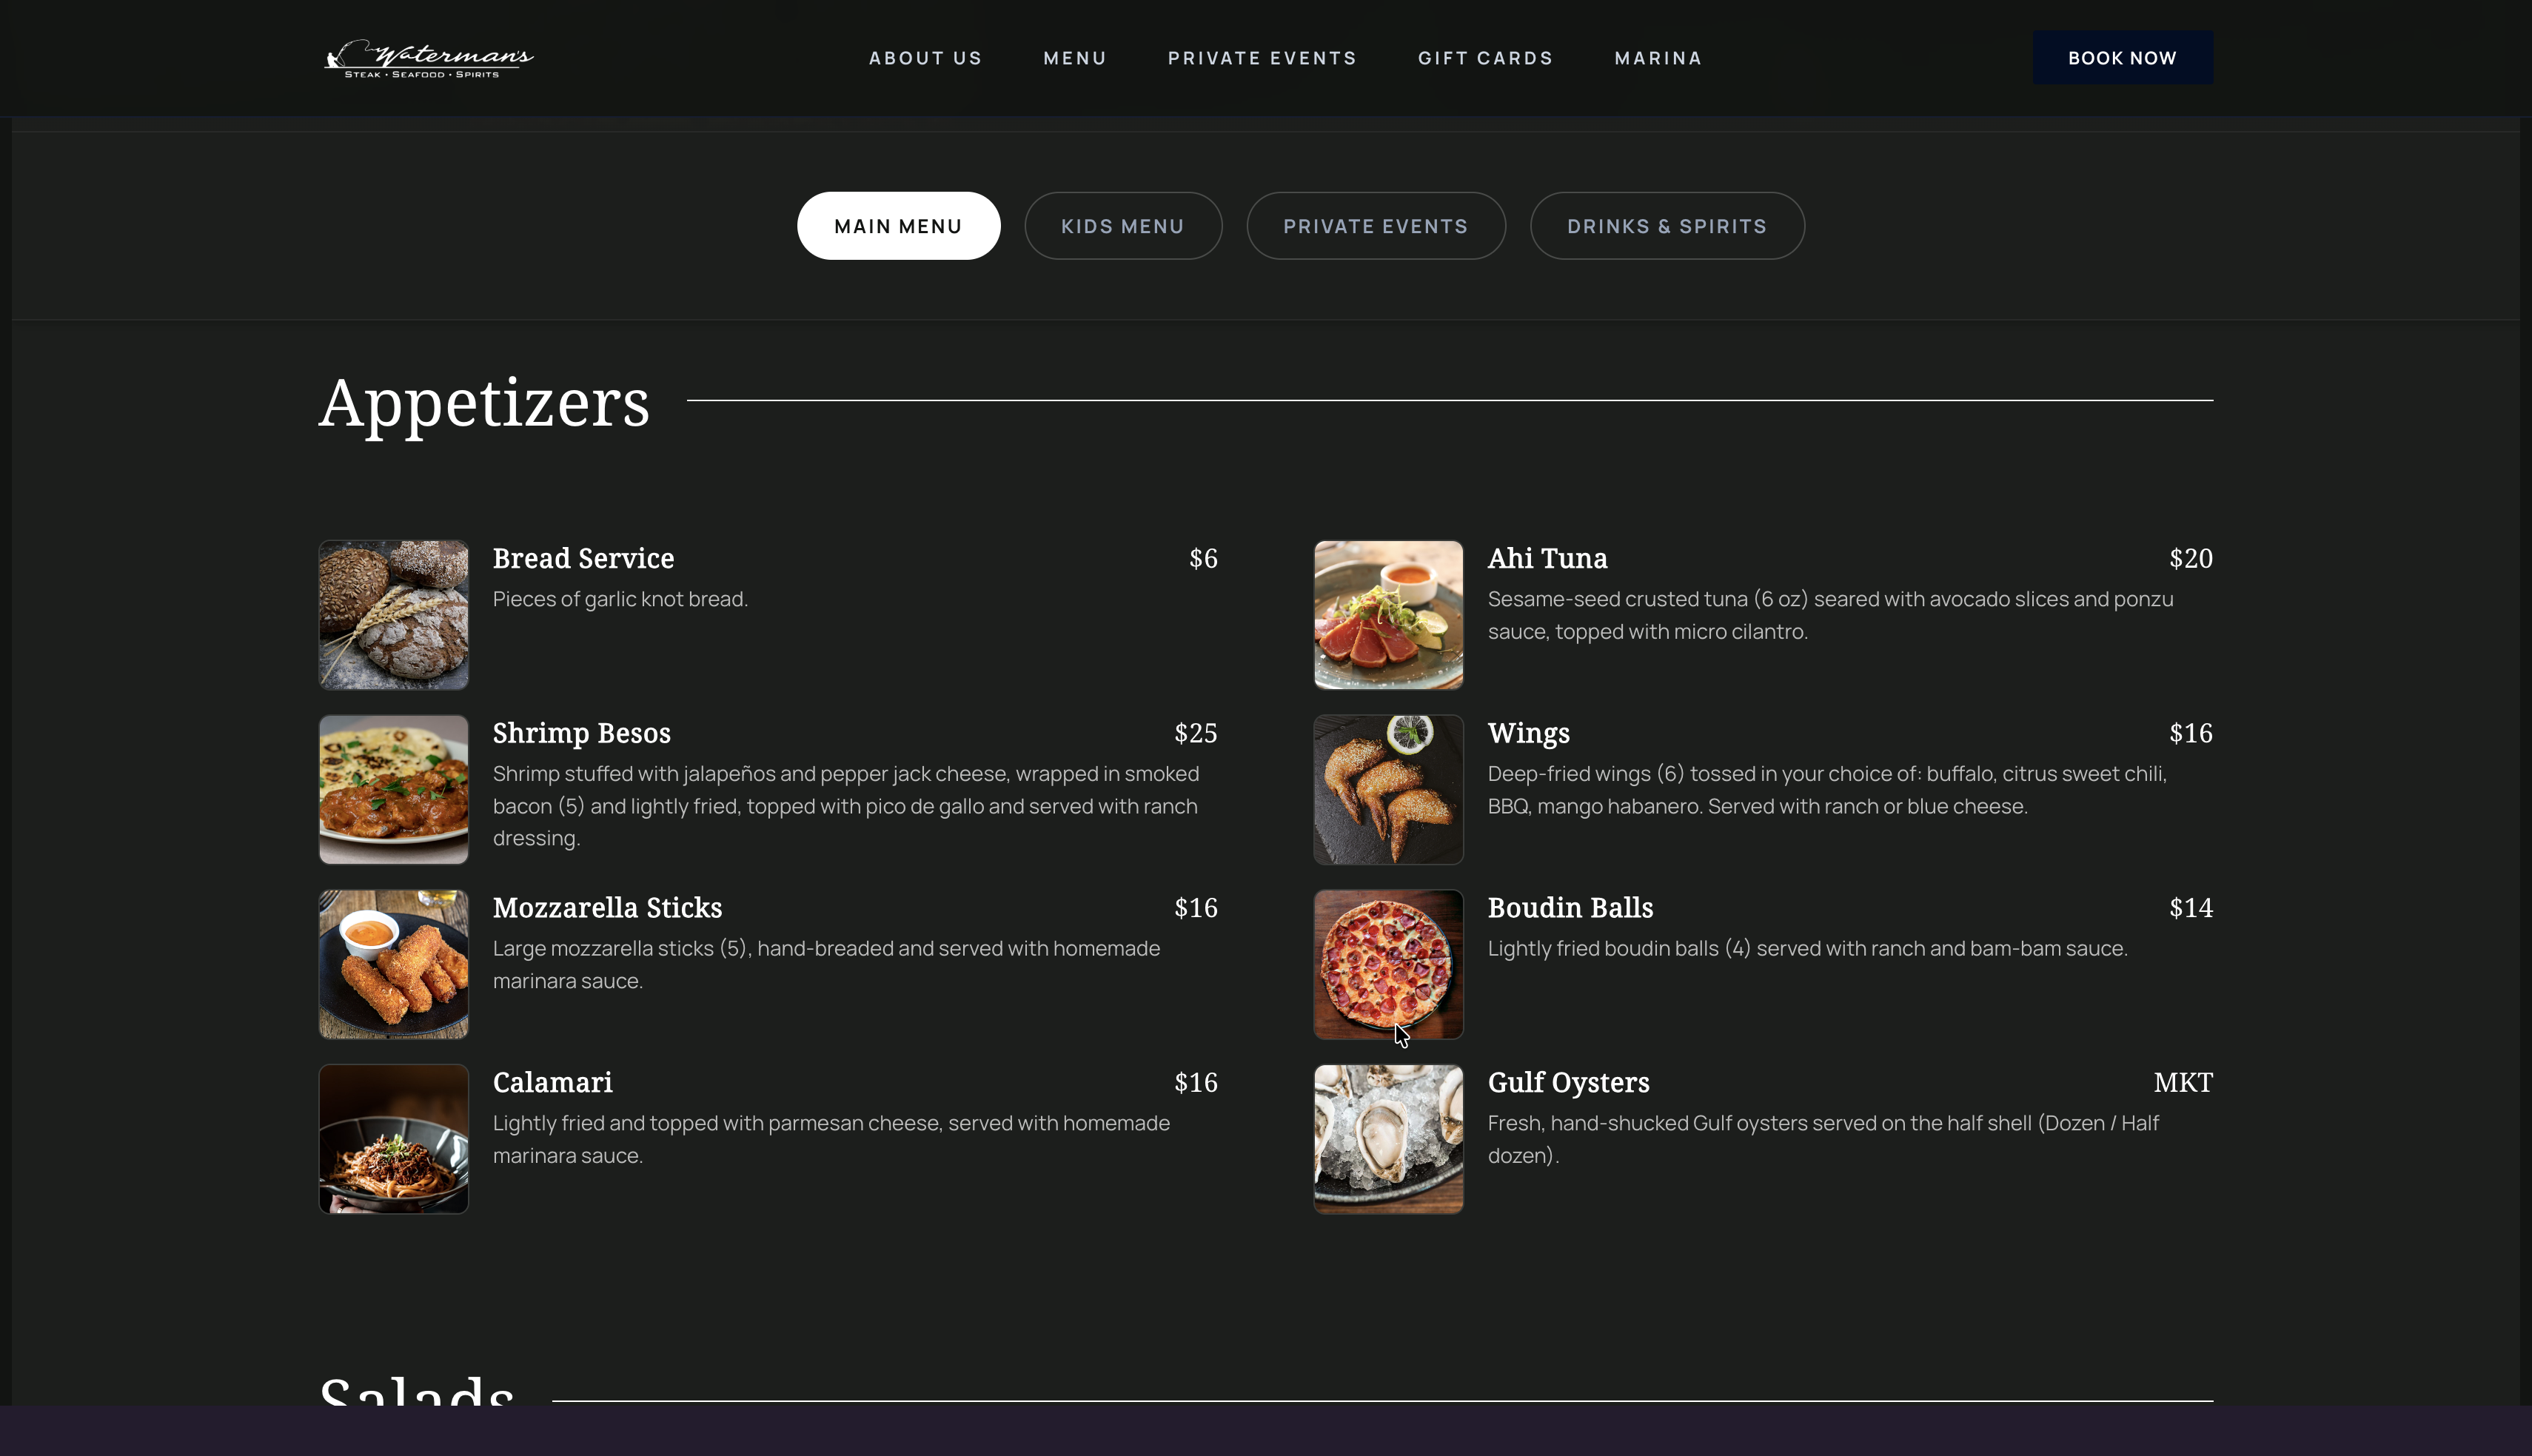Click the Shrimp Besos photo
Image resolution: width=2532 pixels, height=1456 pixels.
[394, 790]
